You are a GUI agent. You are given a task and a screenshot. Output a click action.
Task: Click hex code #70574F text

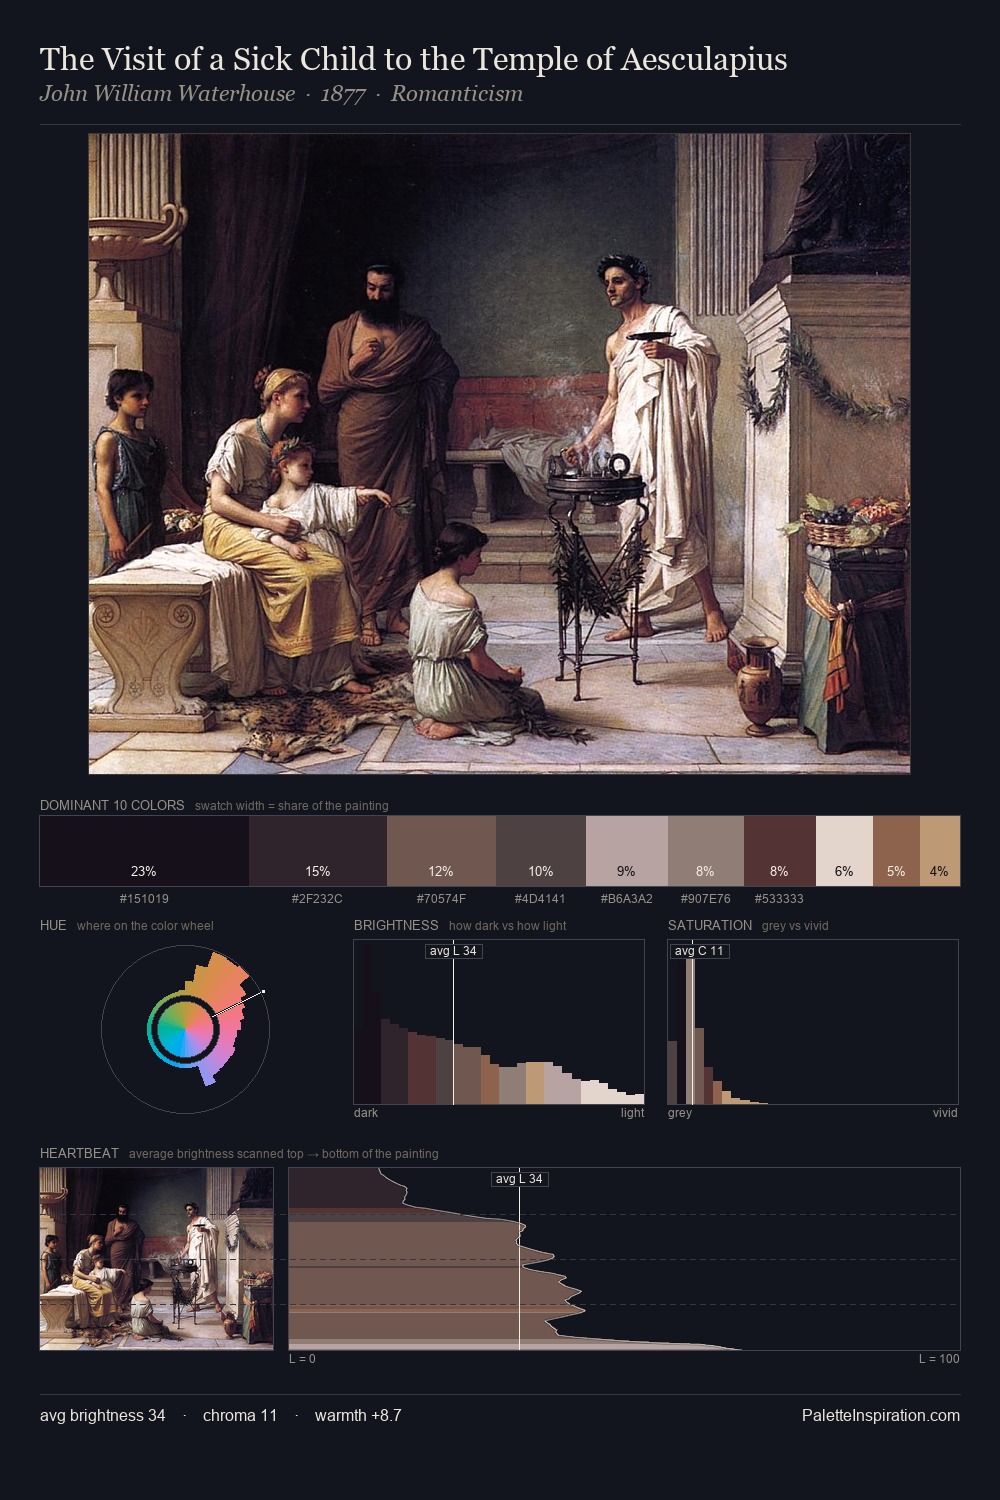click(x=441, y=899)
